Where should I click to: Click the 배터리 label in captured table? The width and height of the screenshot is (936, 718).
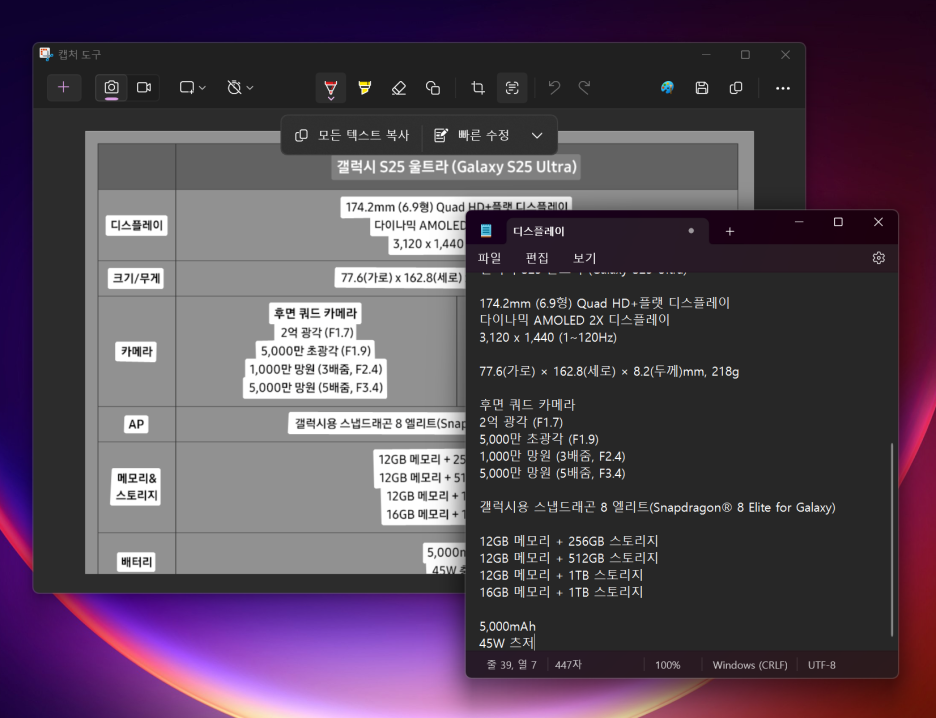coord(137,562)
